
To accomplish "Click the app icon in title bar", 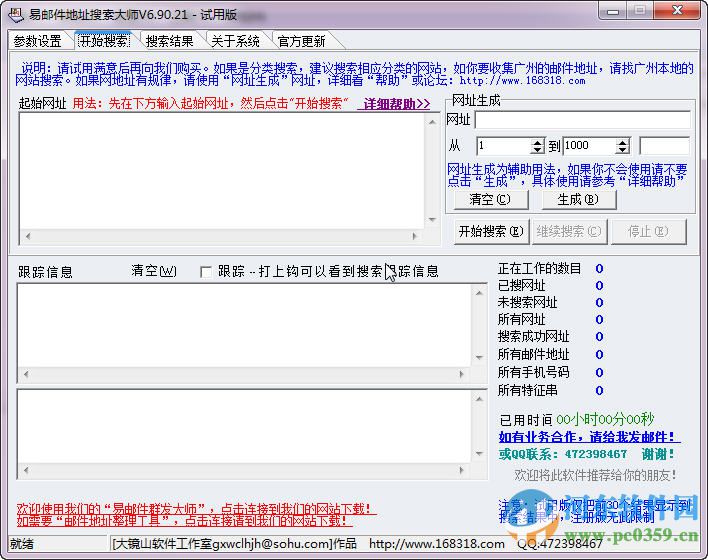I will coord(15,14).
